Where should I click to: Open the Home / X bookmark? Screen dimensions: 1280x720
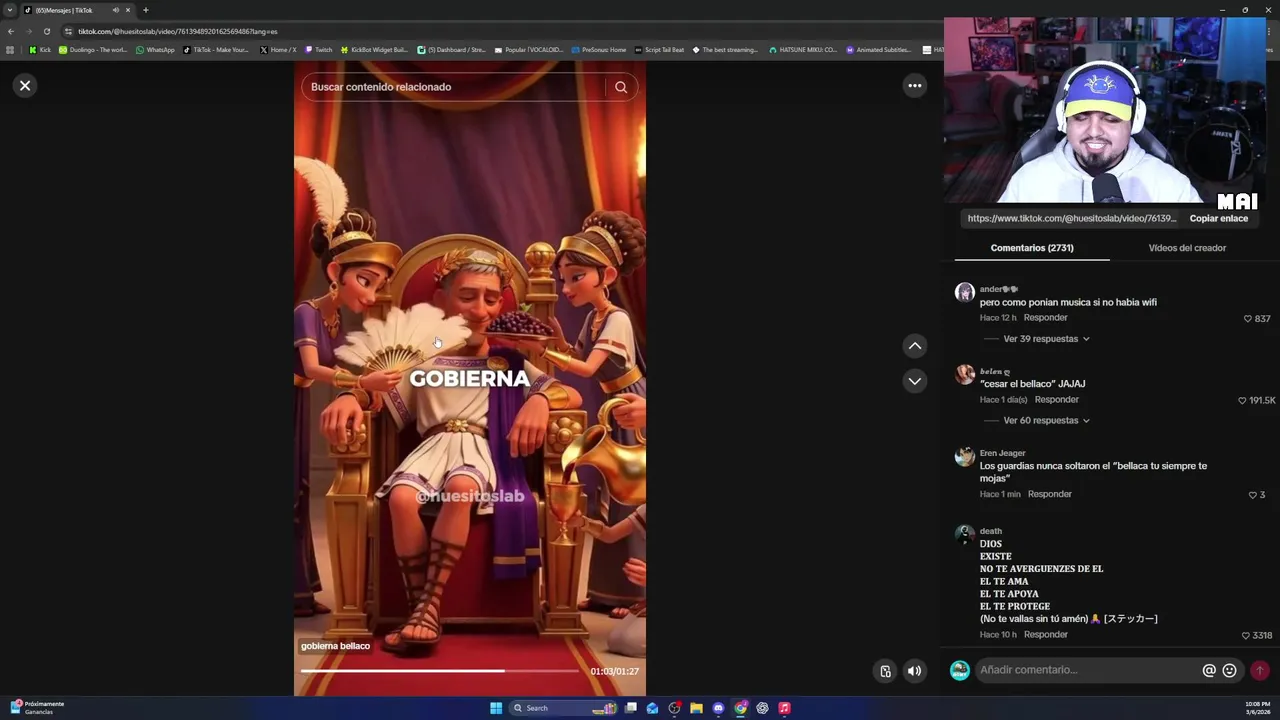coord(278,50)
